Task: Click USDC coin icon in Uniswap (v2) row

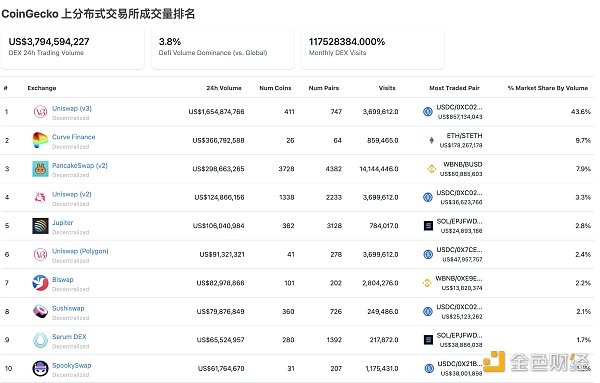Action: [x=428, y=197]
